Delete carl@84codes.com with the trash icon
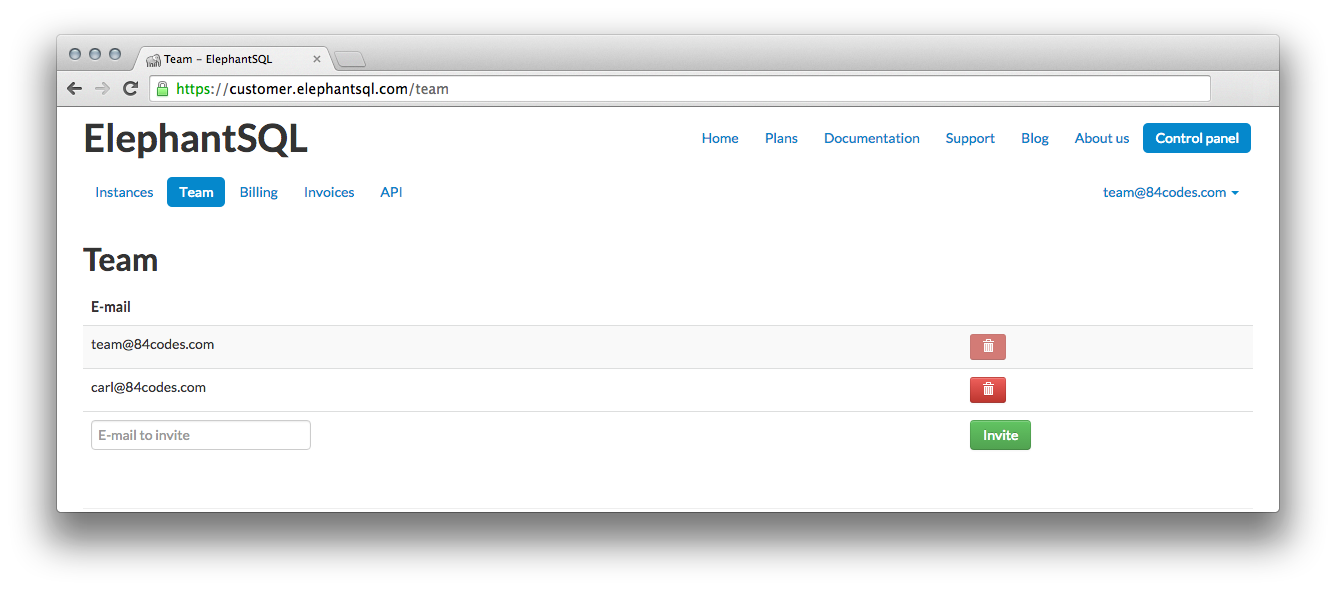This screenshot has width=1336, height=591. point(987,390)
